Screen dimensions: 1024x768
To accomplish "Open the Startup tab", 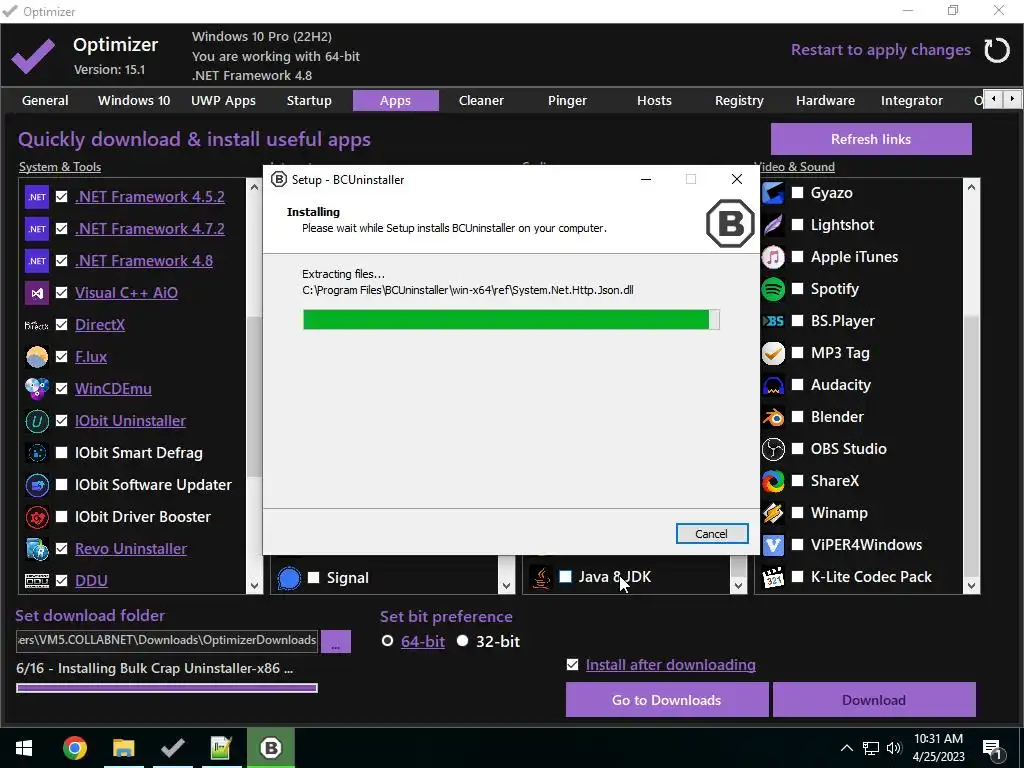I will [x=309, y=101].
